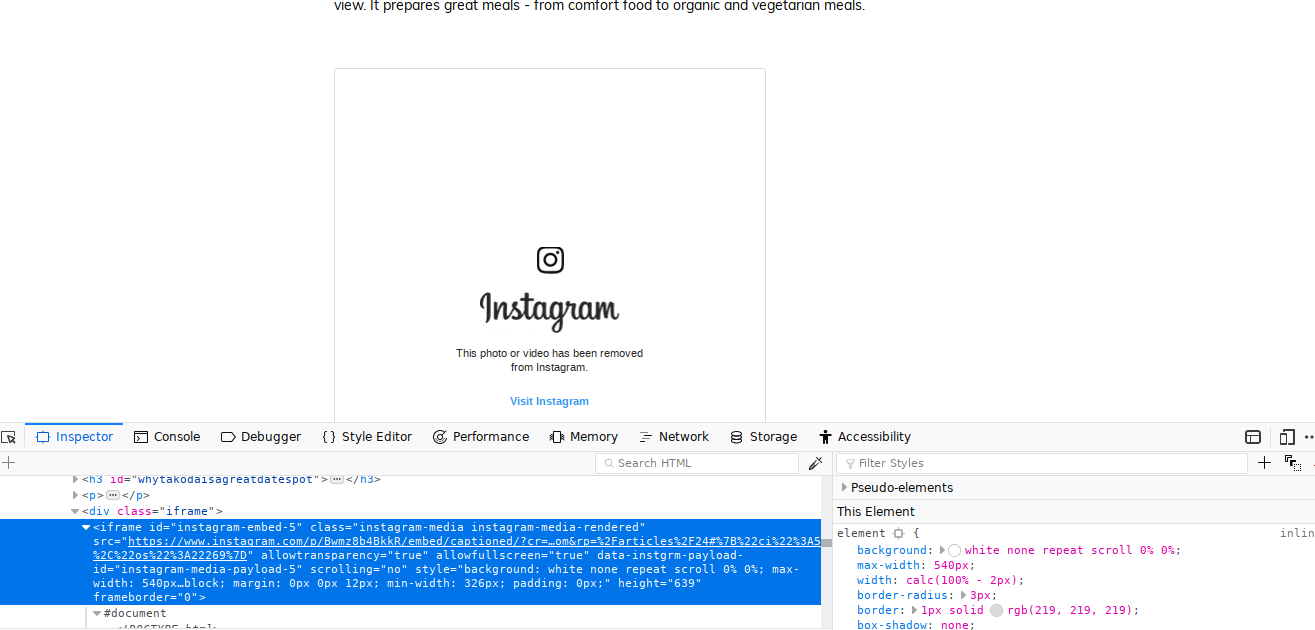Click the markup panel vertical scrollbar thumb
Viewport: 1315px width, 630px height.
(x=827, y=543)
